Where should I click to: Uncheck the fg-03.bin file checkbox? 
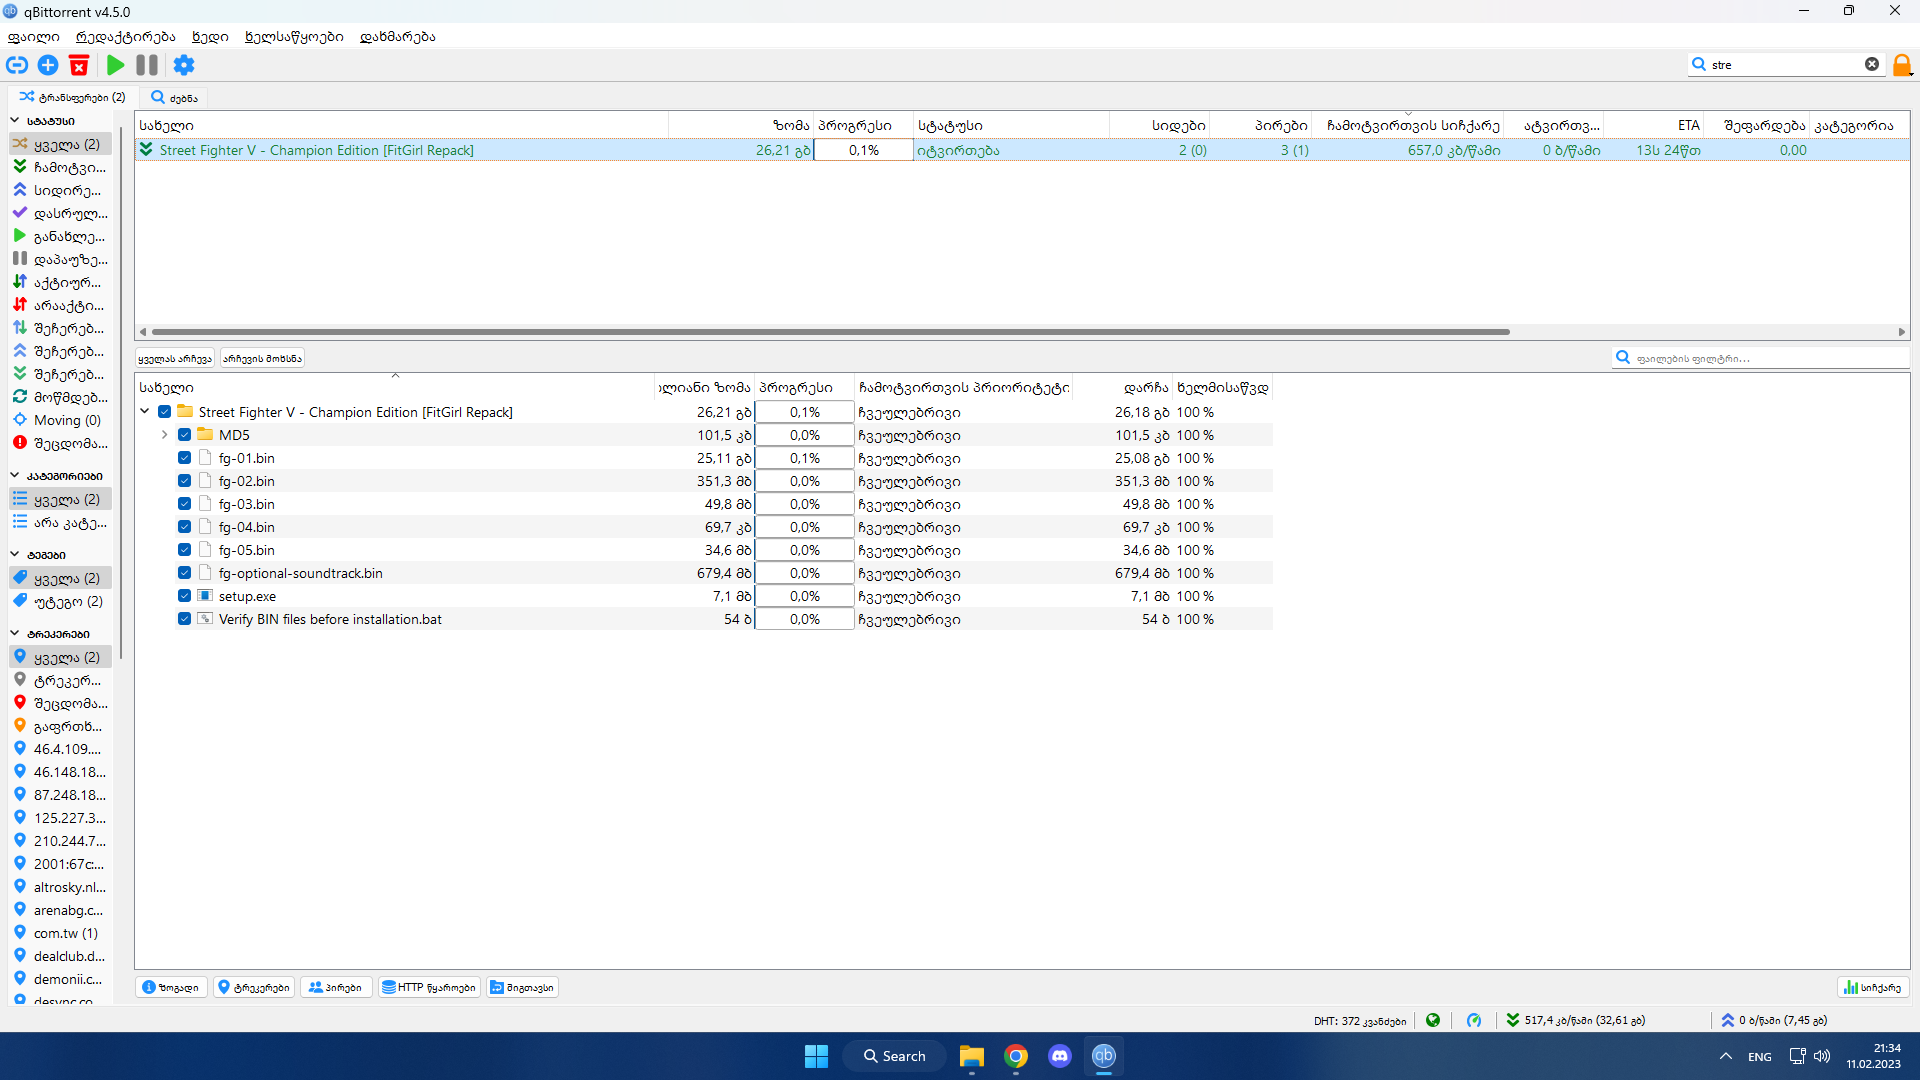[185, 504]
